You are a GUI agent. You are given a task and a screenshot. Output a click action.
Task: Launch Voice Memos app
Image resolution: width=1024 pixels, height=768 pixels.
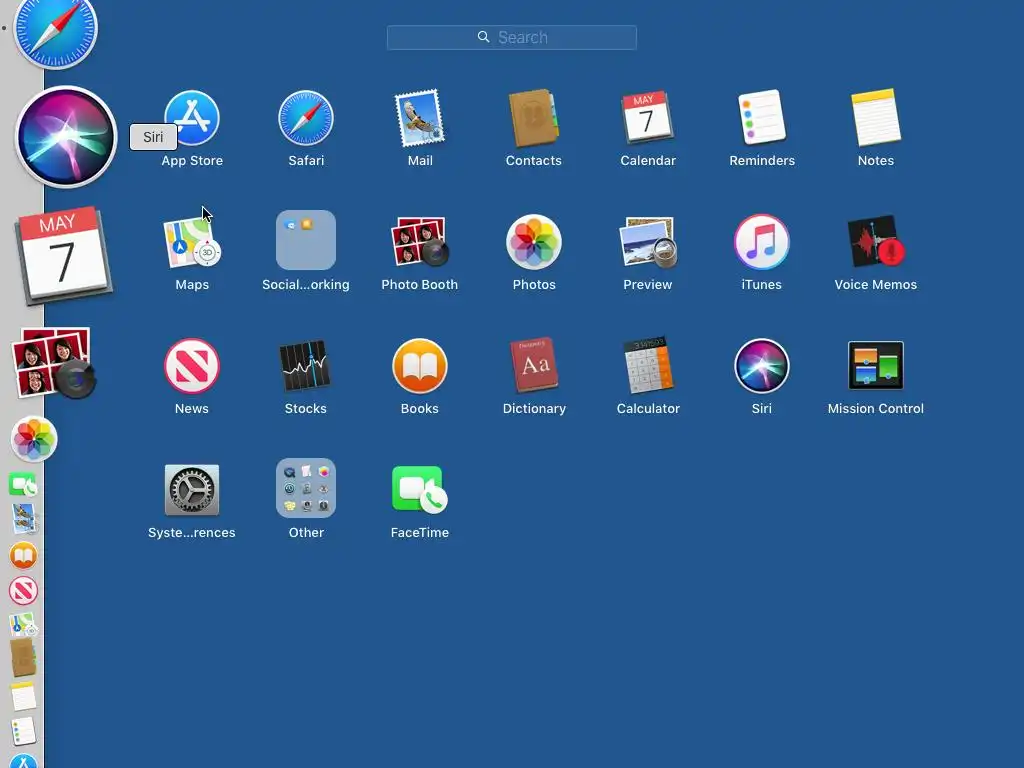pyautogui.click(x=876, y=241)
